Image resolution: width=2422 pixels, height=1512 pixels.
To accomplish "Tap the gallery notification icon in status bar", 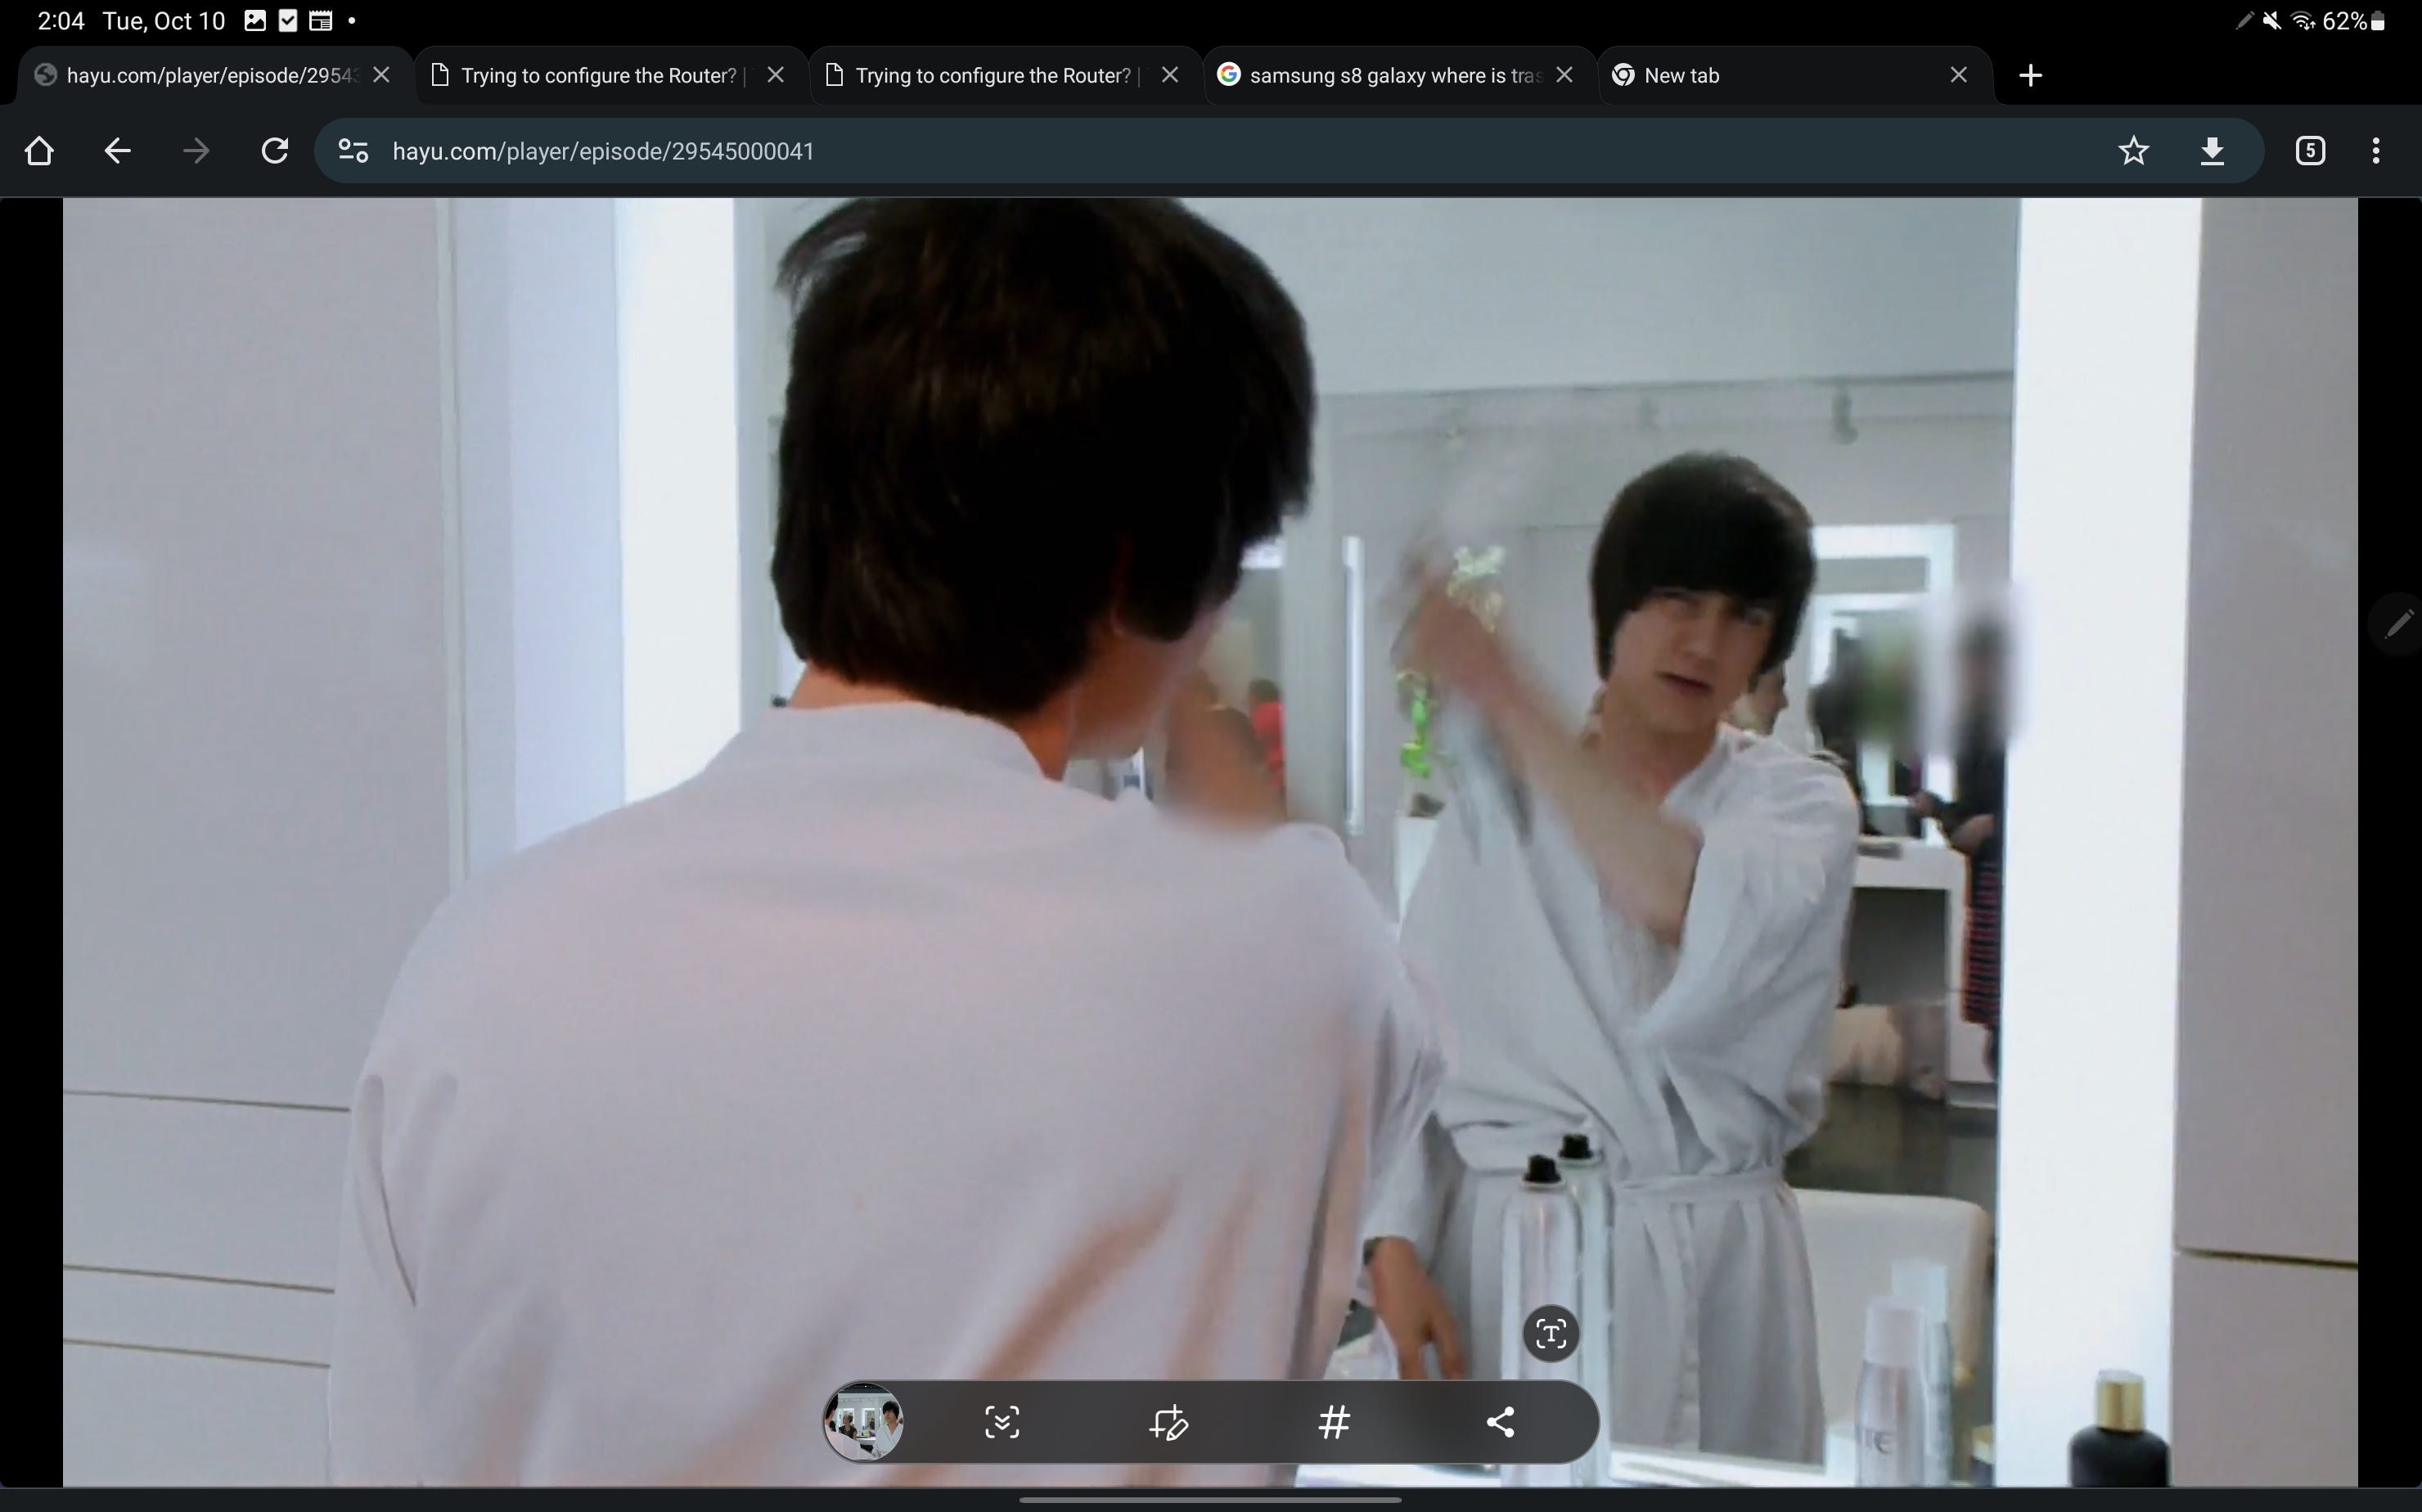I will pyautogui.click(x=255, y=21).
